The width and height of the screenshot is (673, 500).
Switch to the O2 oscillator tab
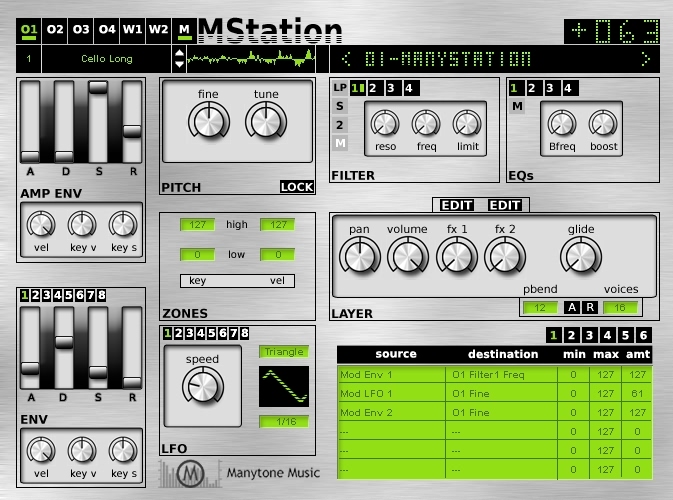tap(55, 29)
